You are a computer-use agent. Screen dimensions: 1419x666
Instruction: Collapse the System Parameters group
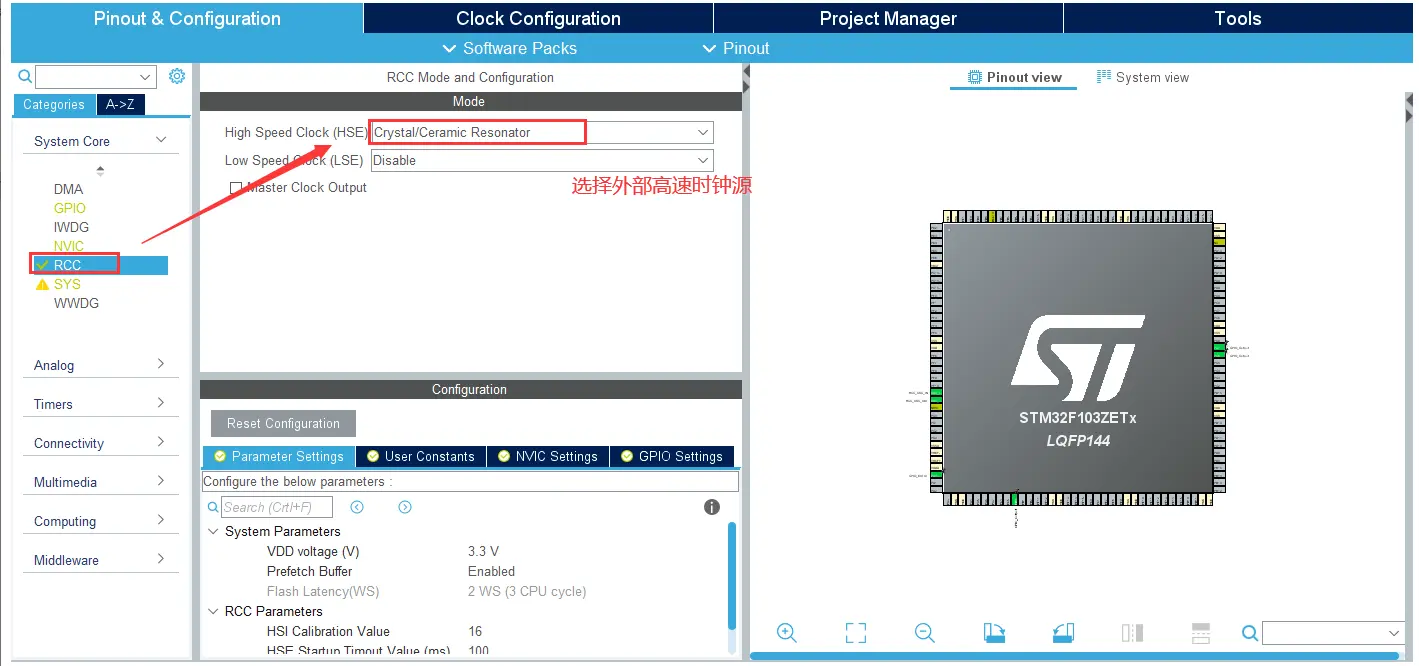(213, 531)
